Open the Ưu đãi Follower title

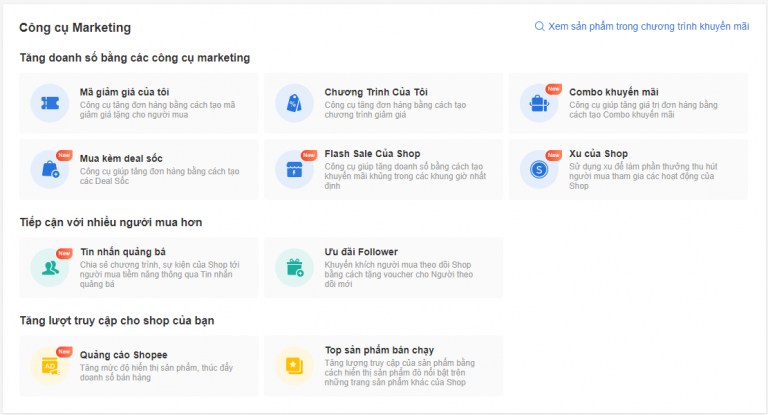click(361, 252)
